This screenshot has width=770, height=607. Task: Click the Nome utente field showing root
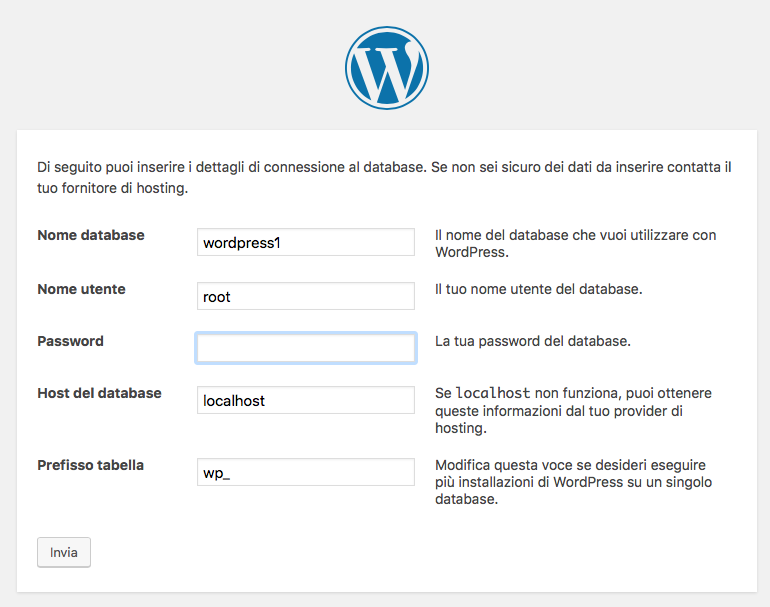(305, 296)
